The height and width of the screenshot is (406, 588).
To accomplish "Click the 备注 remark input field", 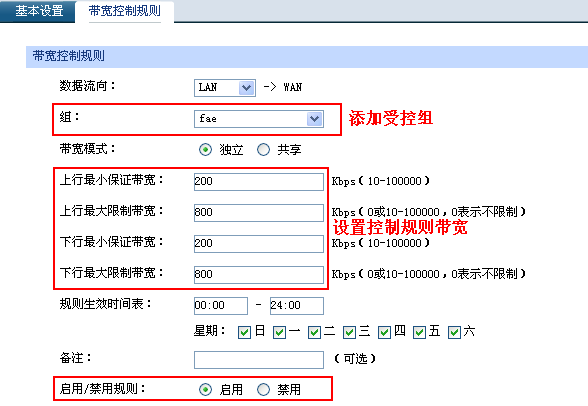I will 259,360.
